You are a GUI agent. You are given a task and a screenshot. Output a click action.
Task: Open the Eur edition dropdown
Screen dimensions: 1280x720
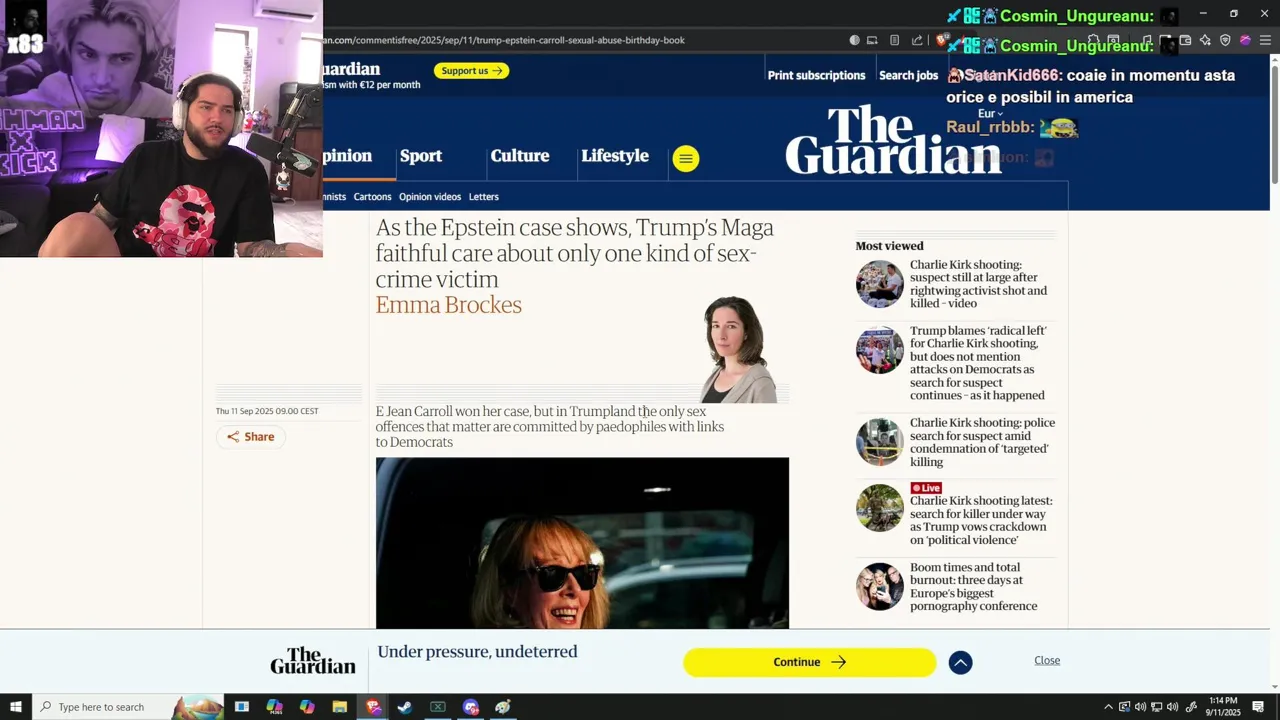[990, 114]
